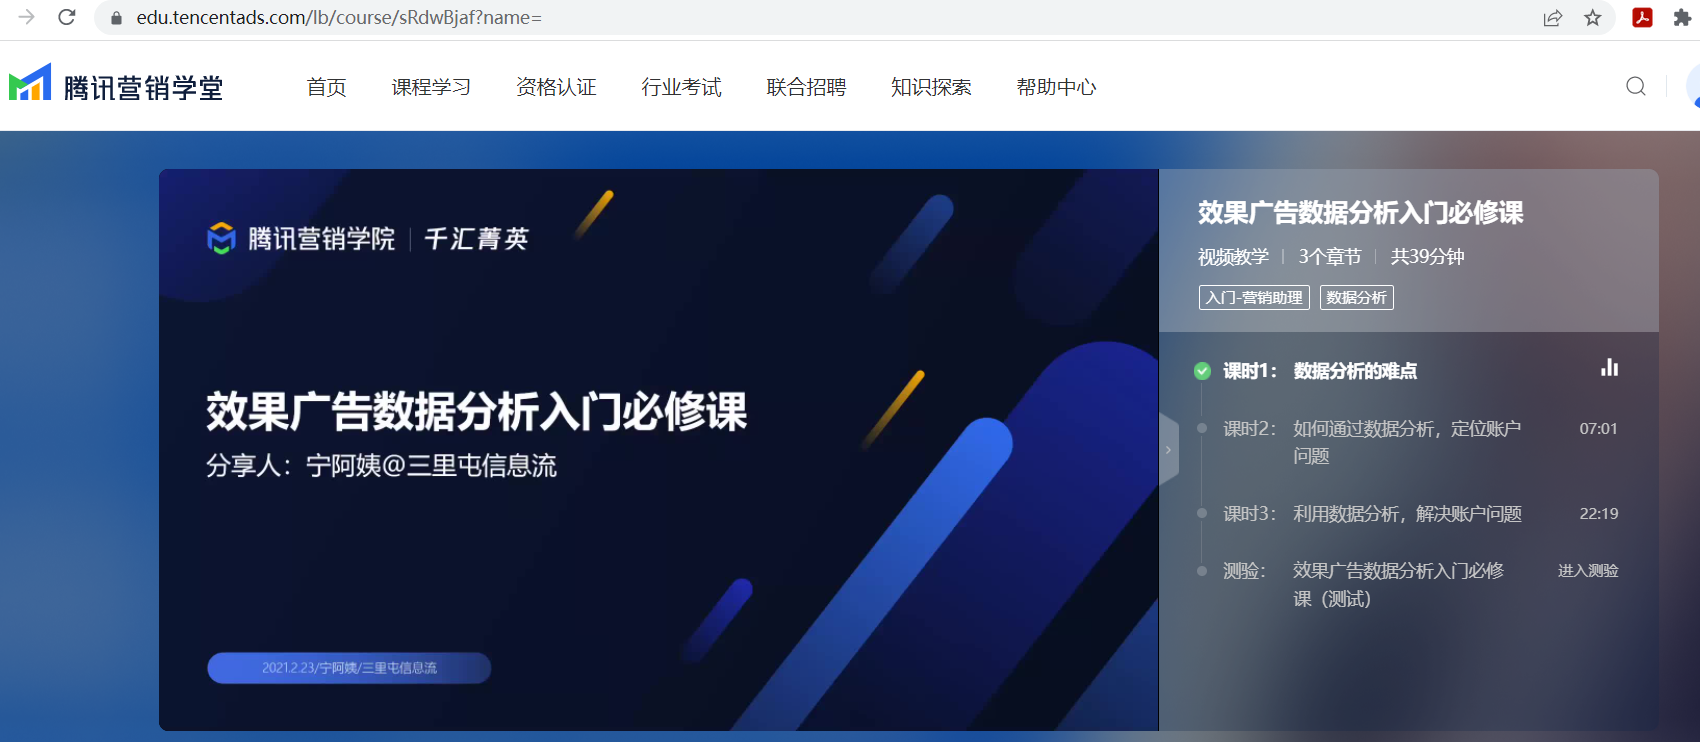This screenshot has height=742, width=1700.
Task: Open the Adobe PDF extension icon
Action: pyautogui.click(x=1642, y=17)
